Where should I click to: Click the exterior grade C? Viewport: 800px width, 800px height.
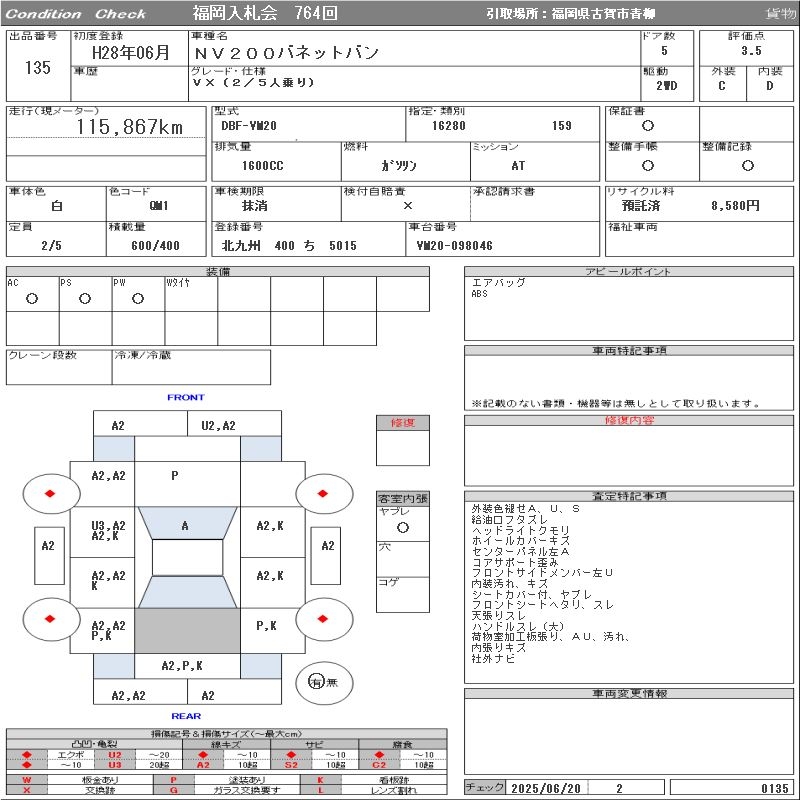pos(722,86)
